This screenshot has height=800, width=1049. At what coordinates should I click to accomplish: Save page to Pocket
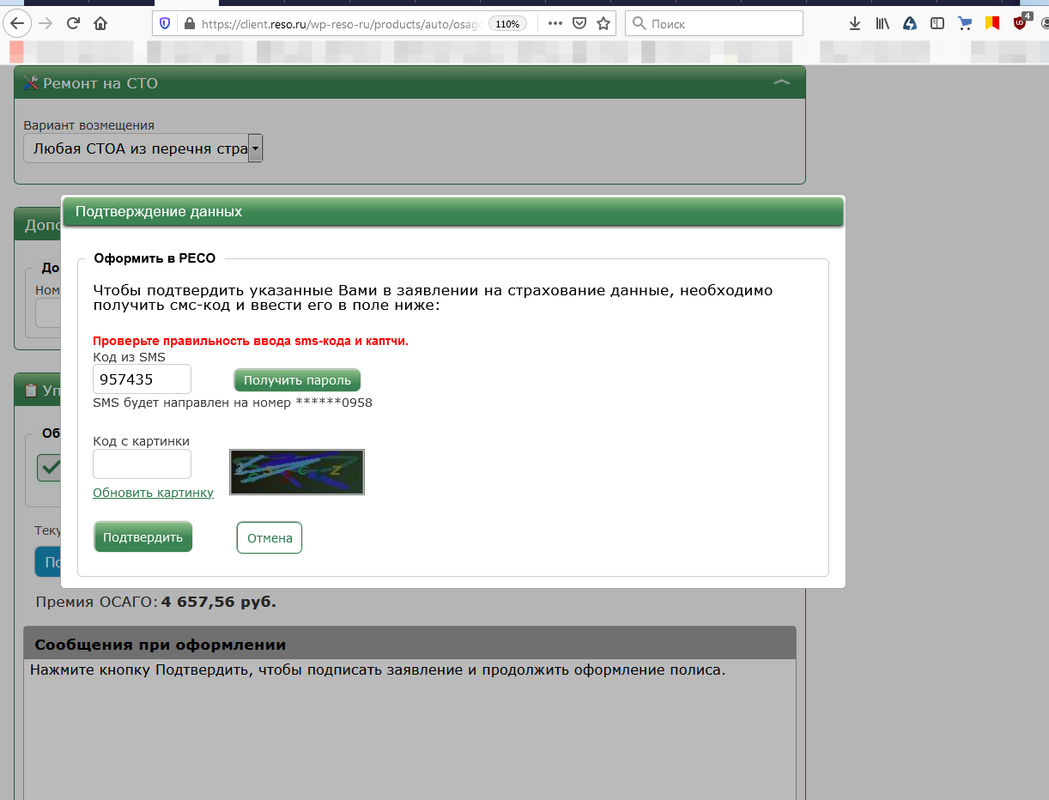tap(579, 23)
